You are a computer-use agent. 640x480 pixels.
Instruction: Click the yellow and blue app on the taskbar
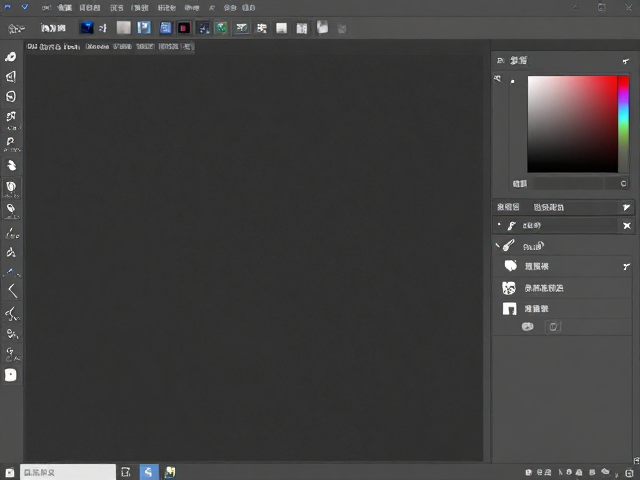(170, 472)
